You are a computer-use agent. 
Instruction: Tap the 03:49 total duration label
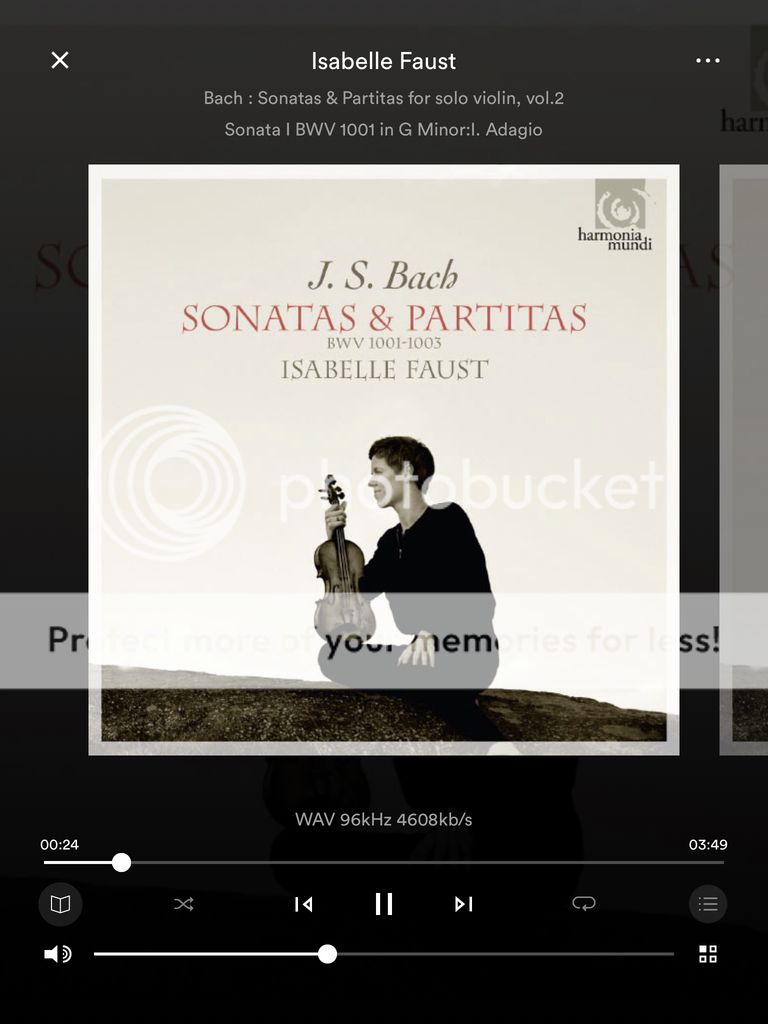[708, 844]
